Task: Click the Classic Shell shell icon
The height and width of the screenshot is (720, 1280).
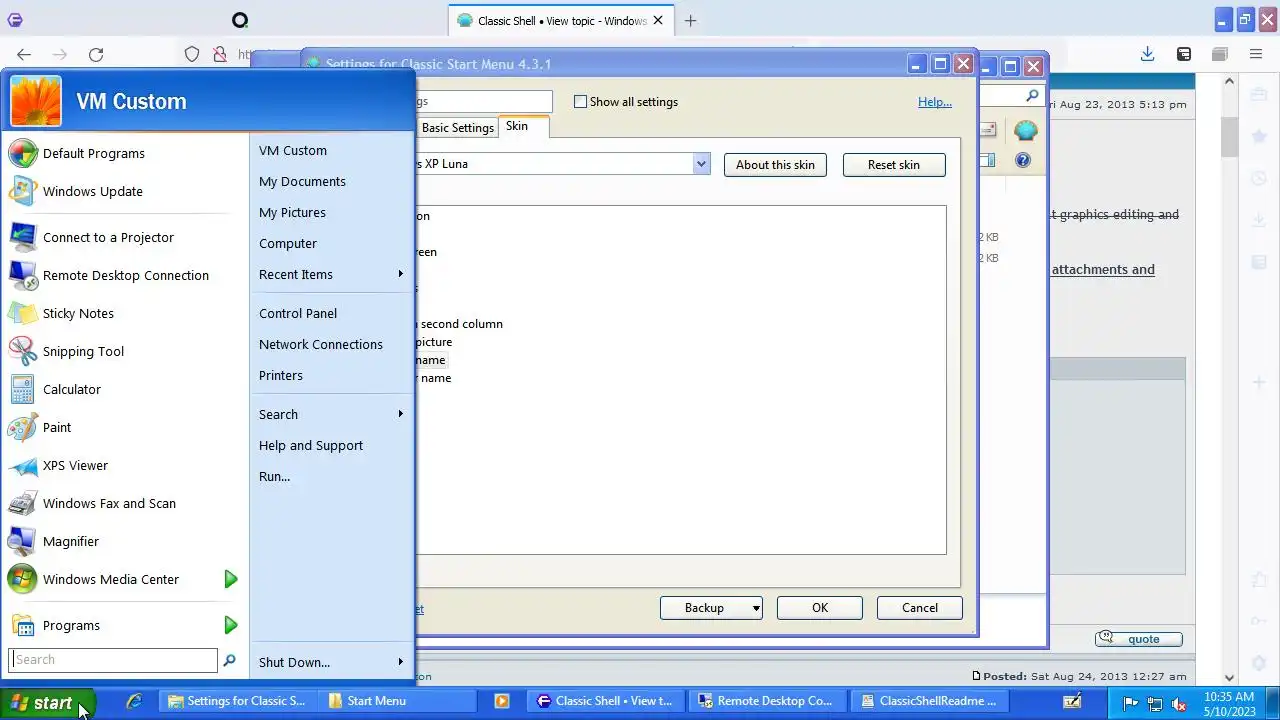Action: 1025,131
